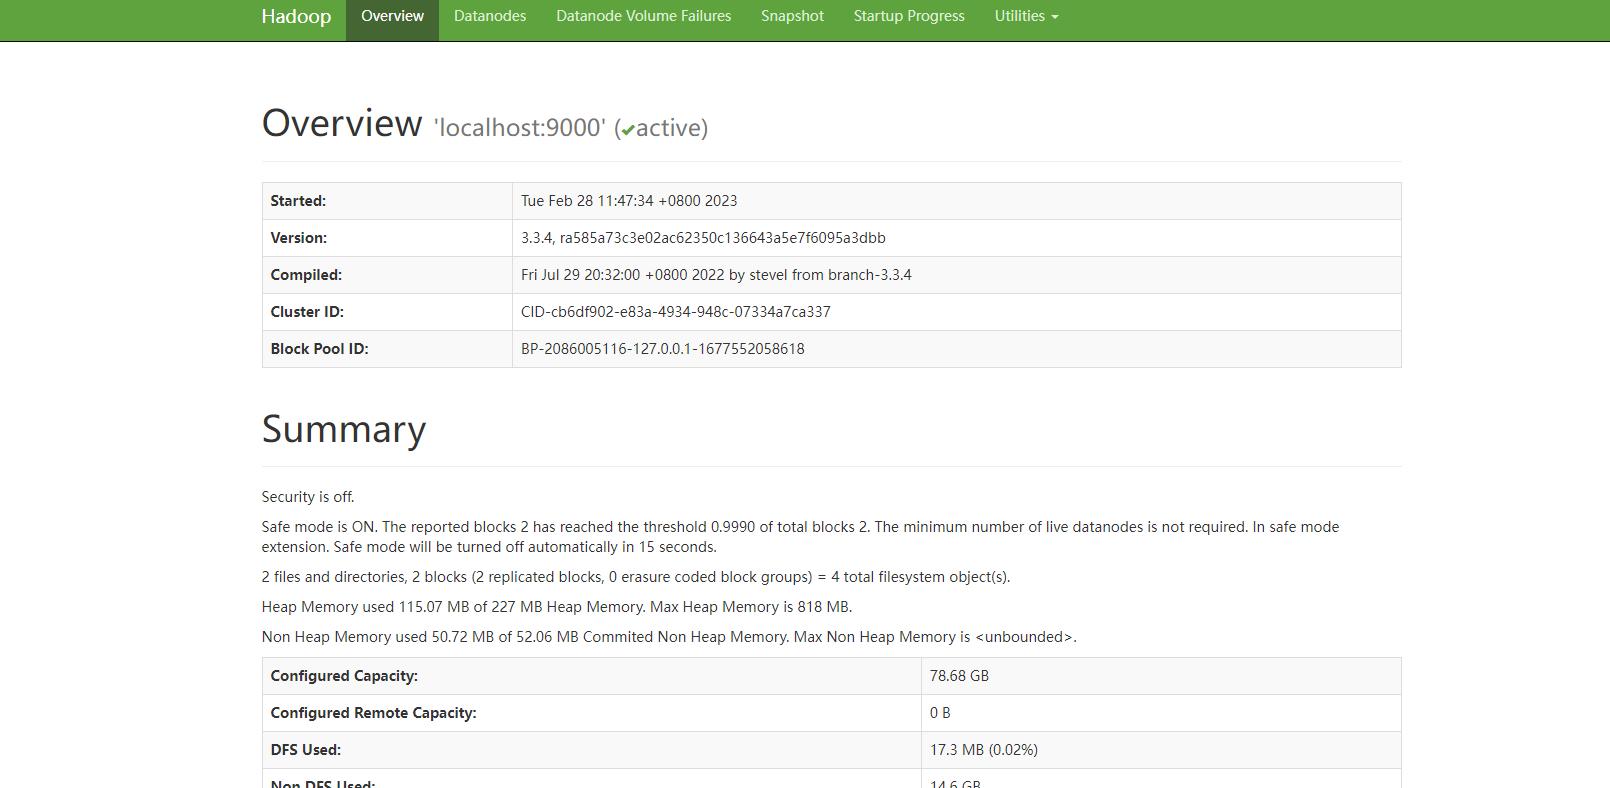Select the Overview tab in navbar
1610x788 pixels.
pos(392,17)
